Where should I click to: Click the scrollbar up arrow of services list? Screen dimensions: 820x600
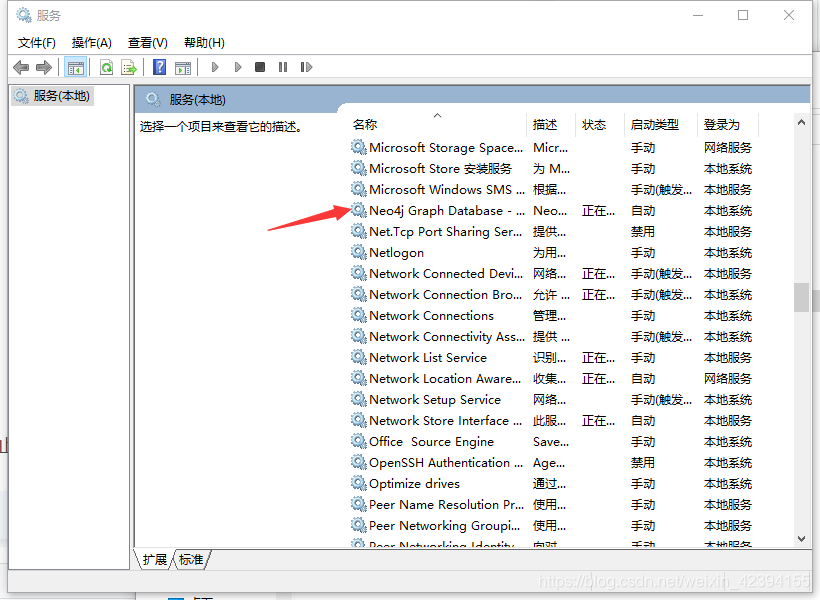[801, 122]
